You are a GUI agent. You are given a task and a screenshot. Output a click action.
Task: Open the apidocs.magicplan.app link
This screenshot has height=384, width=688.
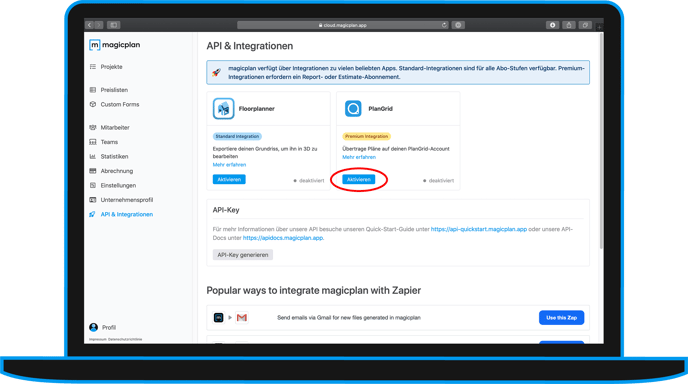283,238
